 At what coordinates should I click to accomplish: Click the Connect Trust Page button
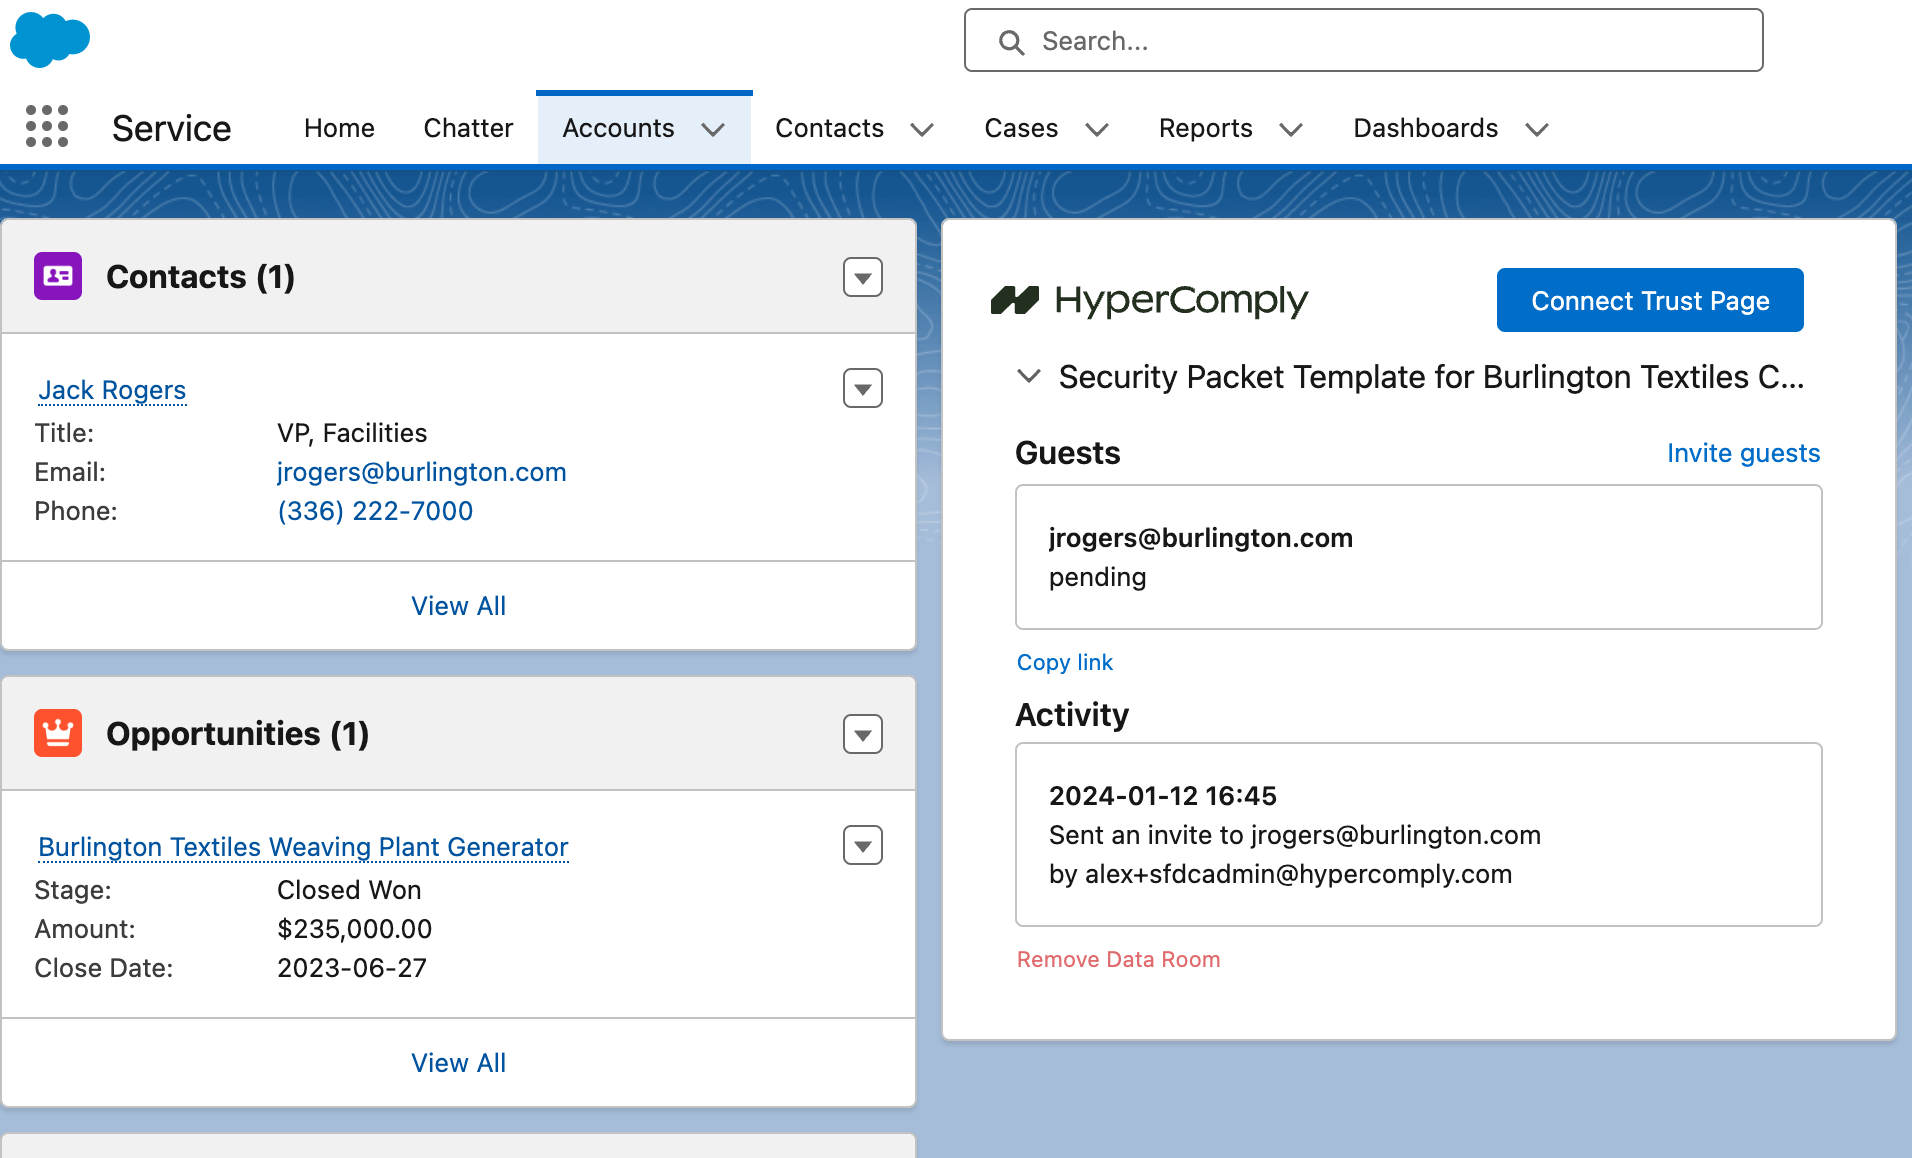[x=1650, y=300]
